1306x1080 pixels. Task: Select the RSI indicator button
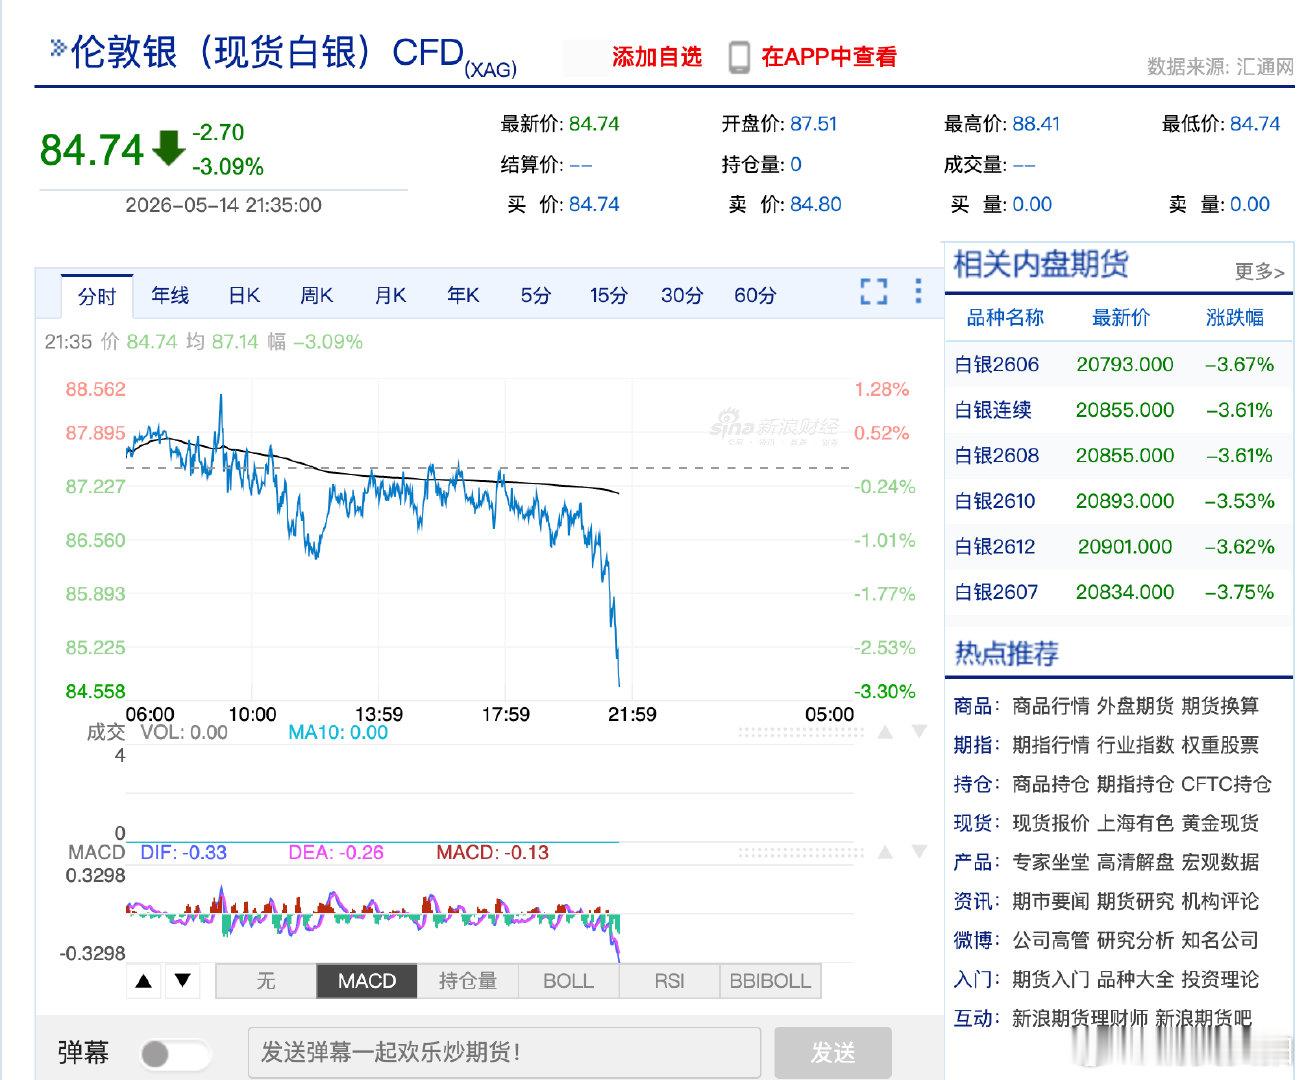[669, 981]
